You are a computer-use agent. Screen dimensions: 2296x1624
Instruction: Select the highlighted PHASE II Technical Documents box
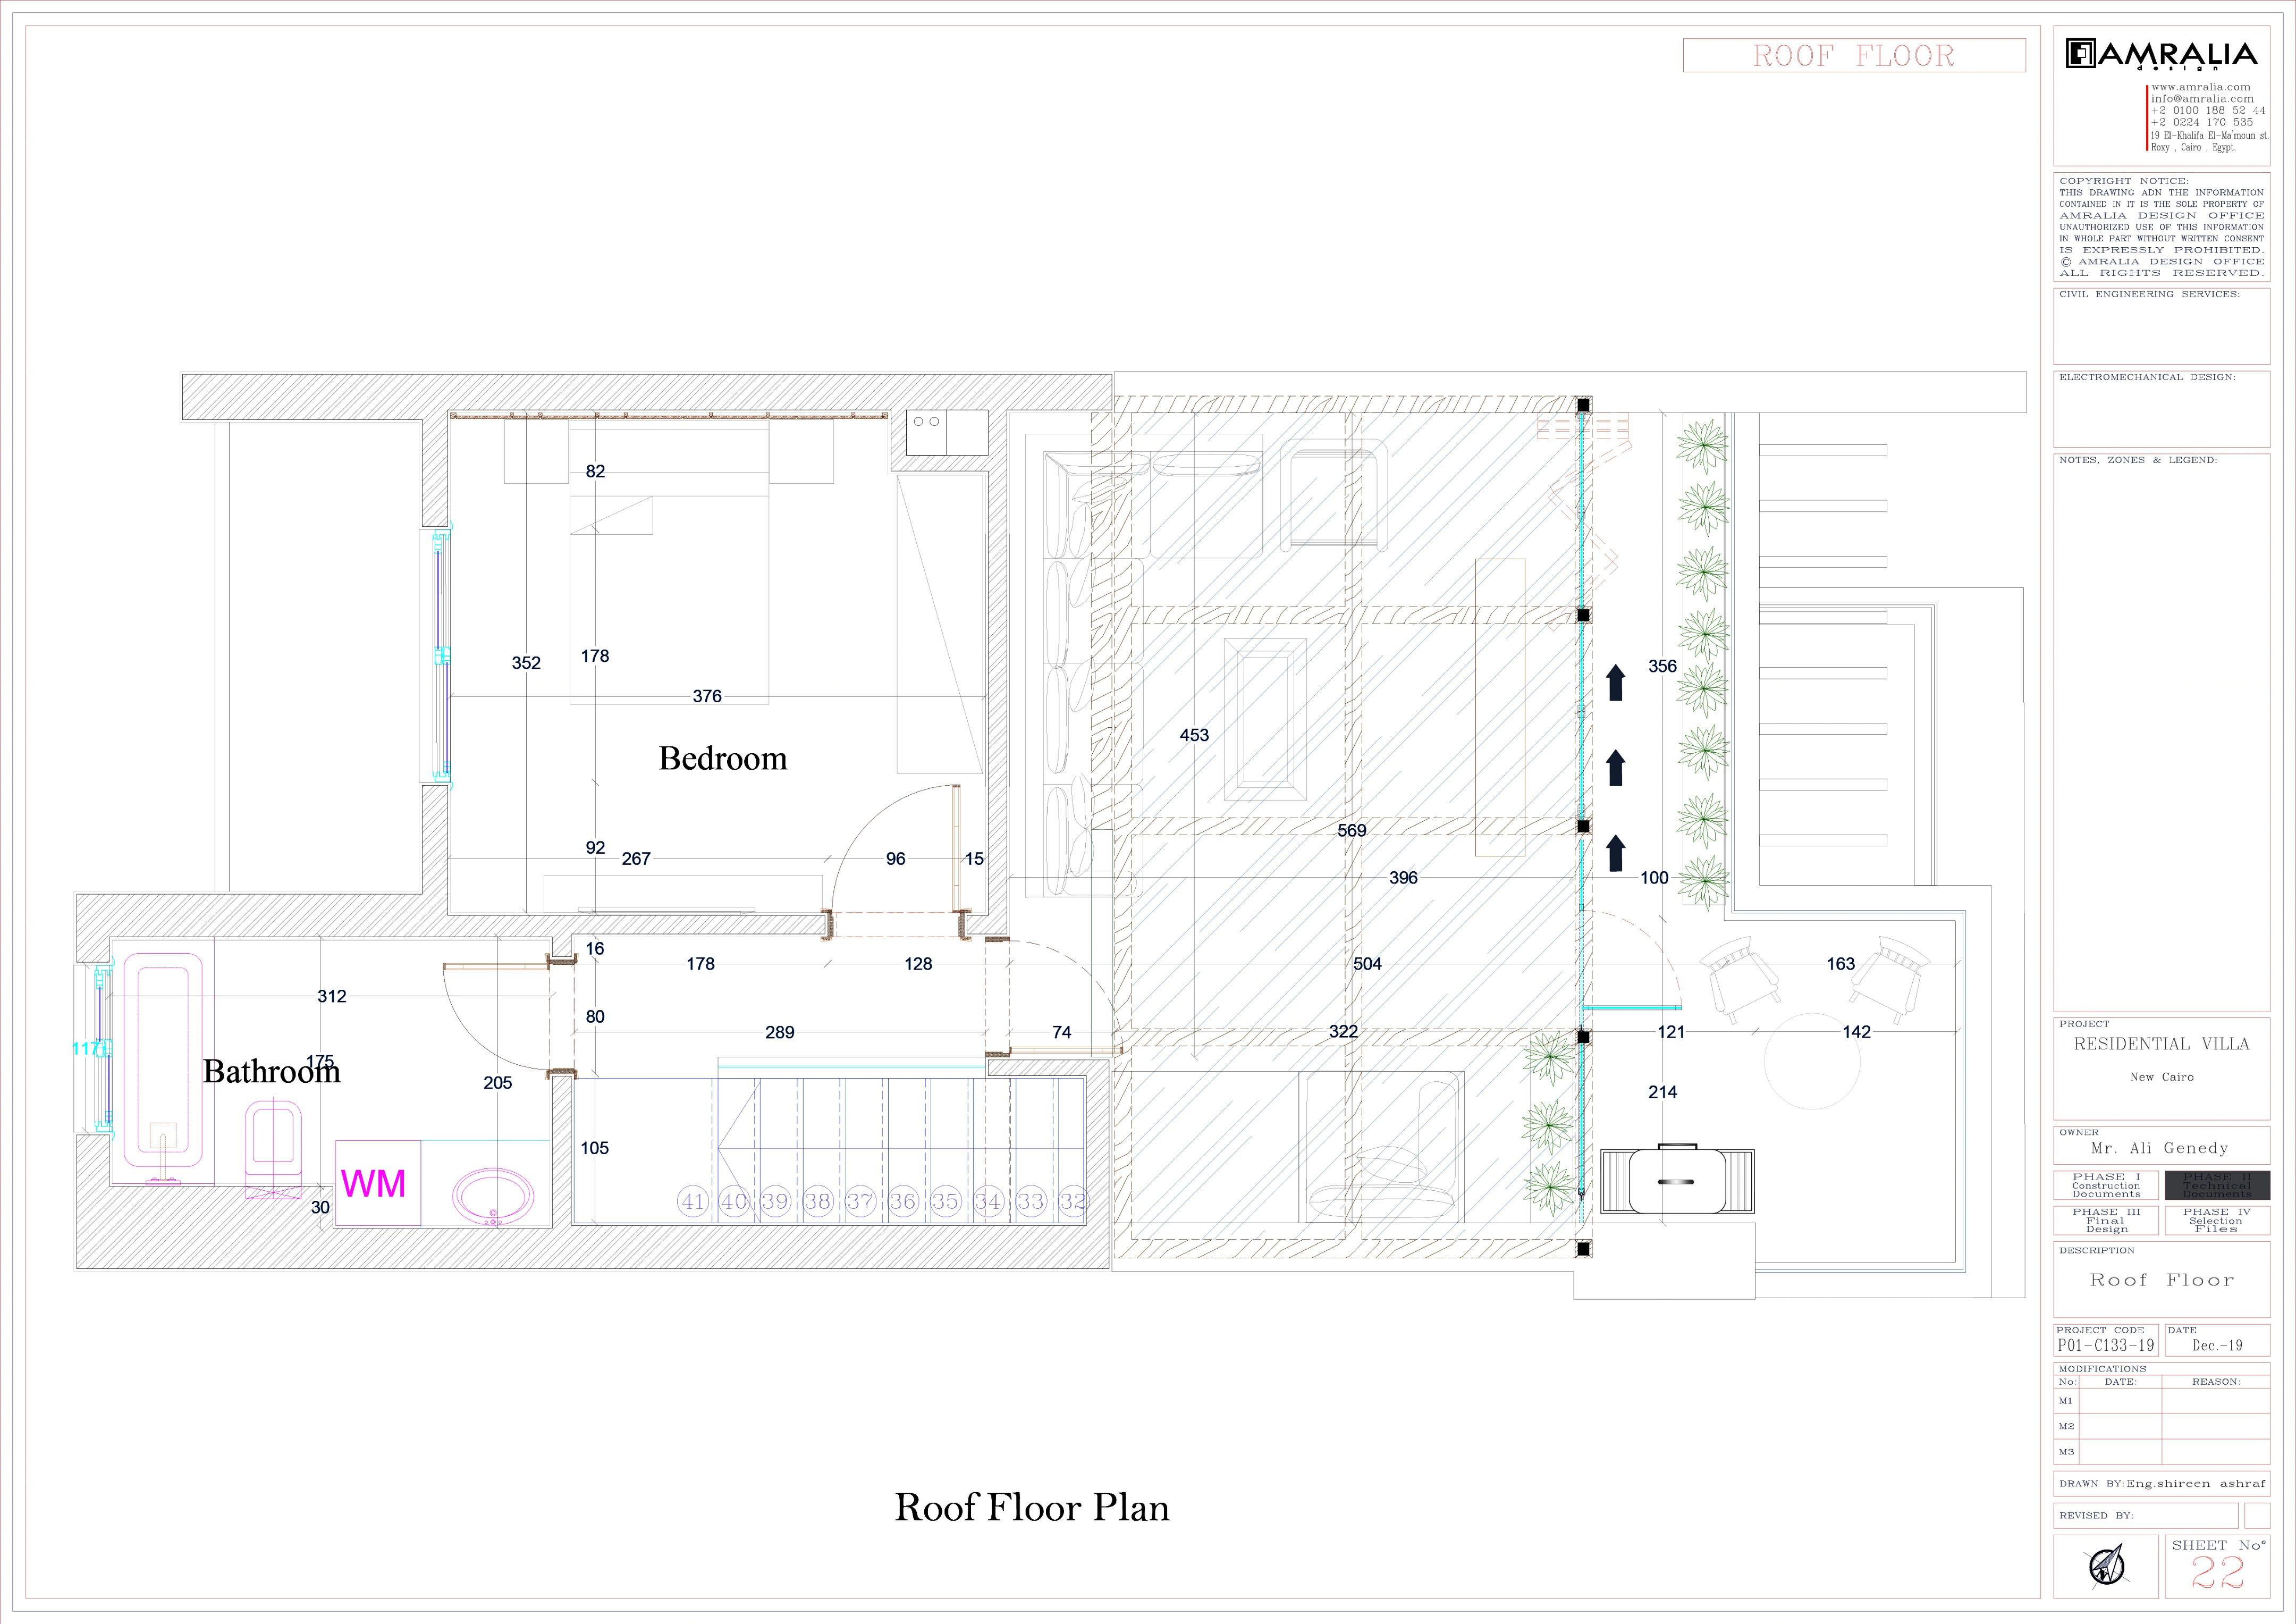[2217, 1185]
